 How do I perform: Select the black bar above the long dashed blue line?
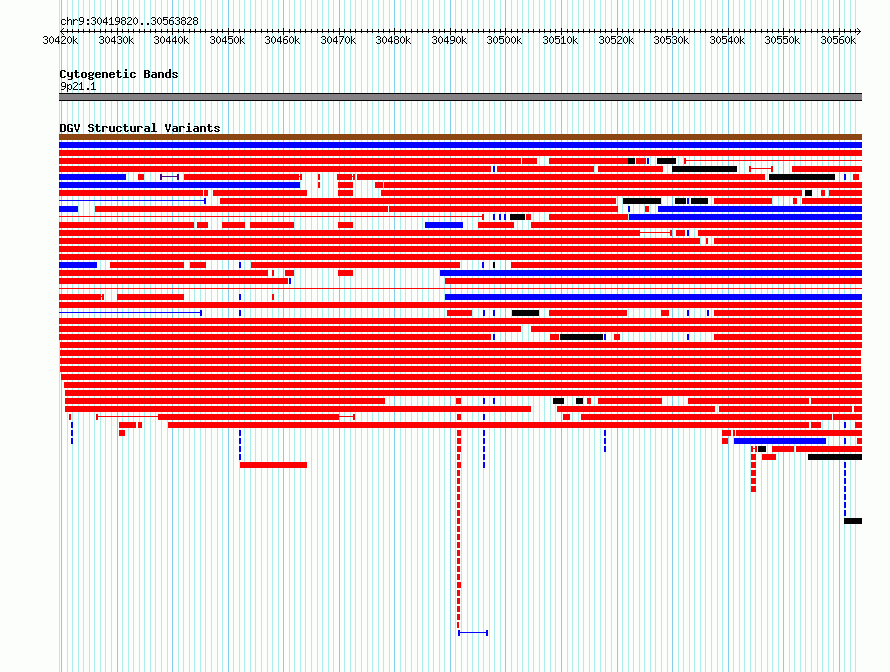coord(835,457)
